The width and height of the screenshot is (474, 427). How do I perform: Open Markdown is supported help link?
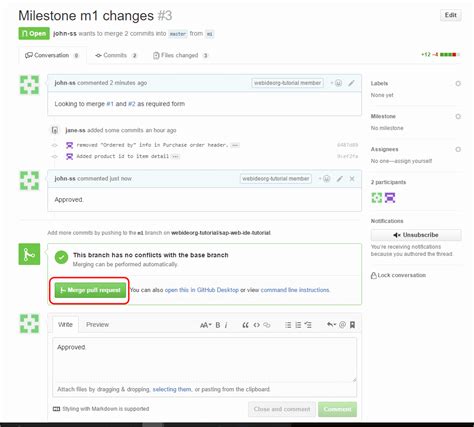[x=101, y=409]
